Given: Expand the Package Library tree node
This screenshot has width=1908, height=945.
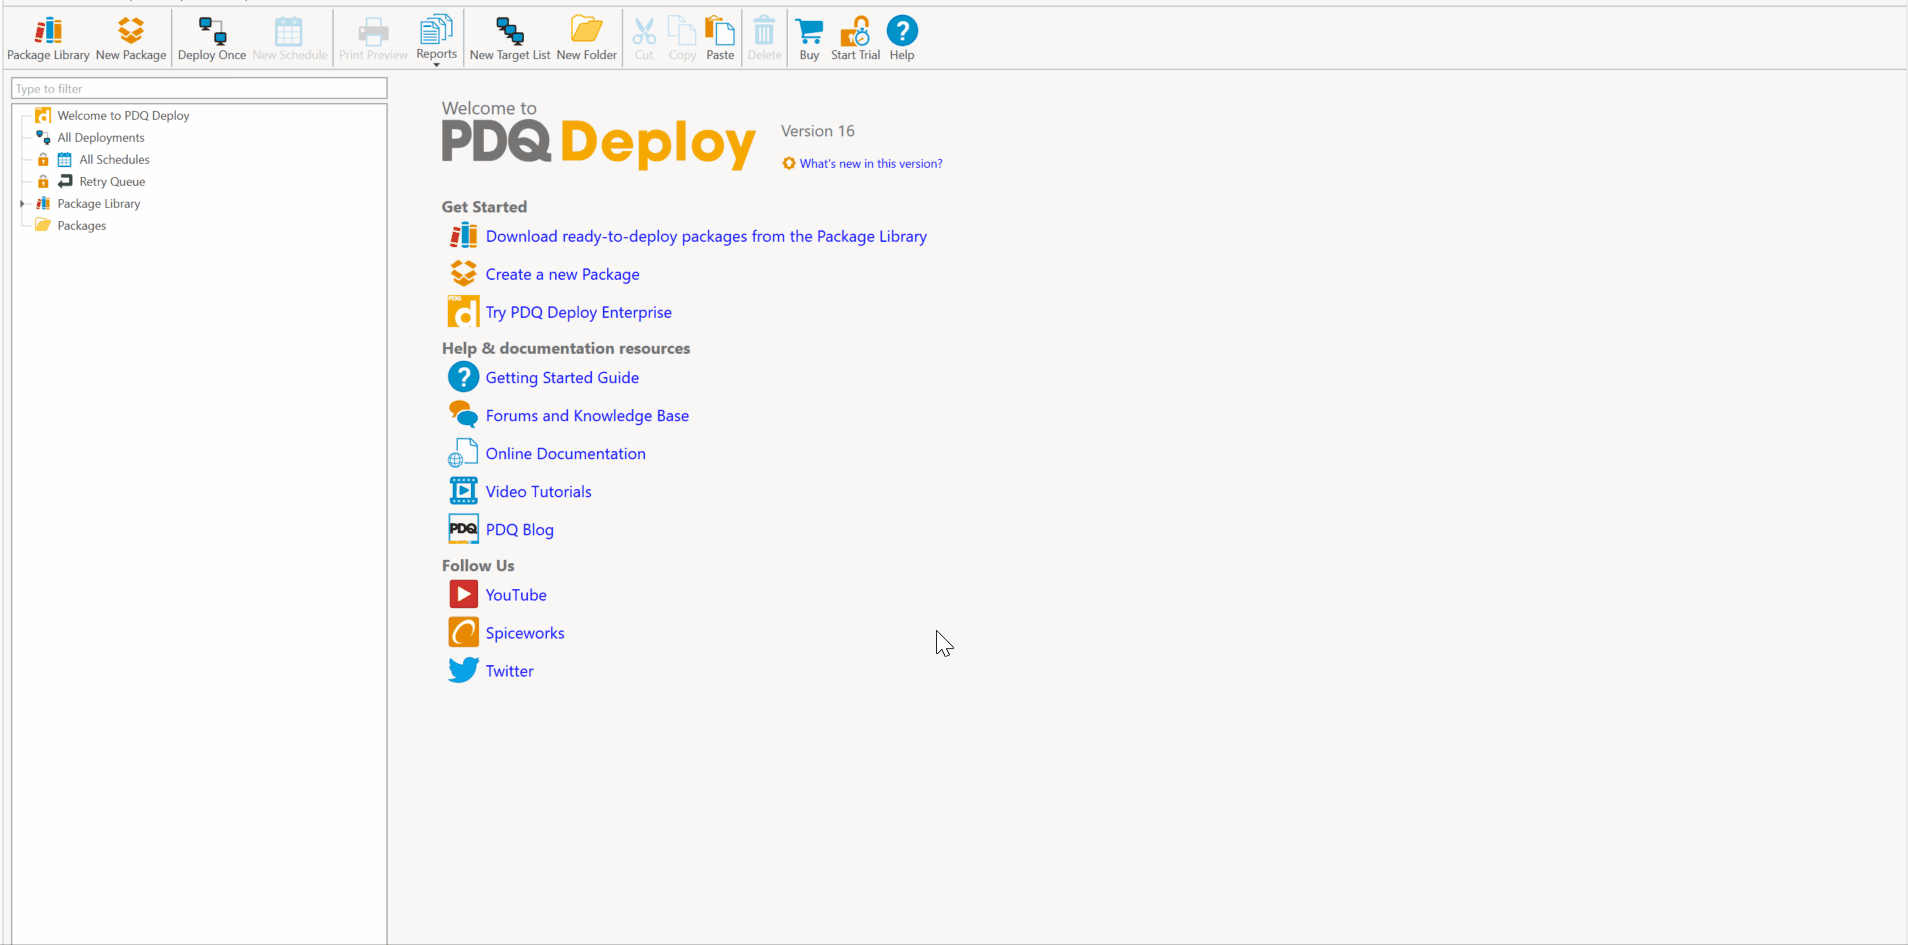Looking at the screenshot, I should (x=22, y=204).
